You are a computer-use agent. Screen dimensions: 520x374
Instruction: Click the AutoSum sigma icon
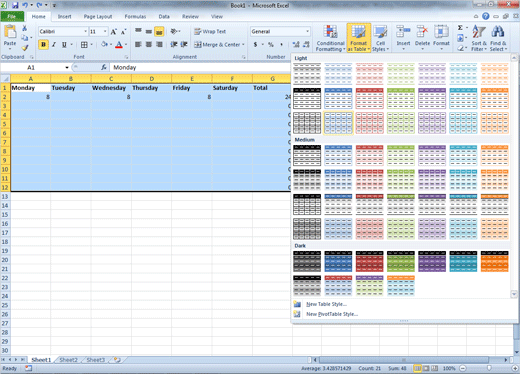pos(460,28)
